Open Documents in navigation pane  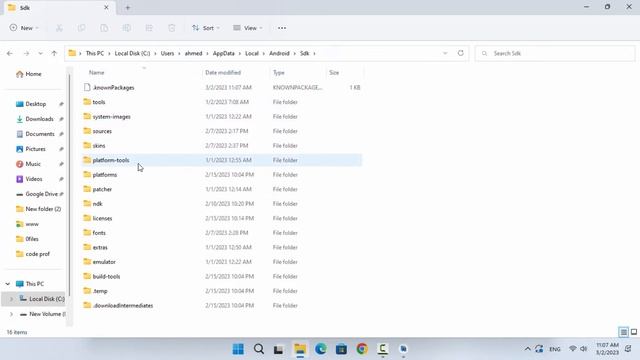40,134
